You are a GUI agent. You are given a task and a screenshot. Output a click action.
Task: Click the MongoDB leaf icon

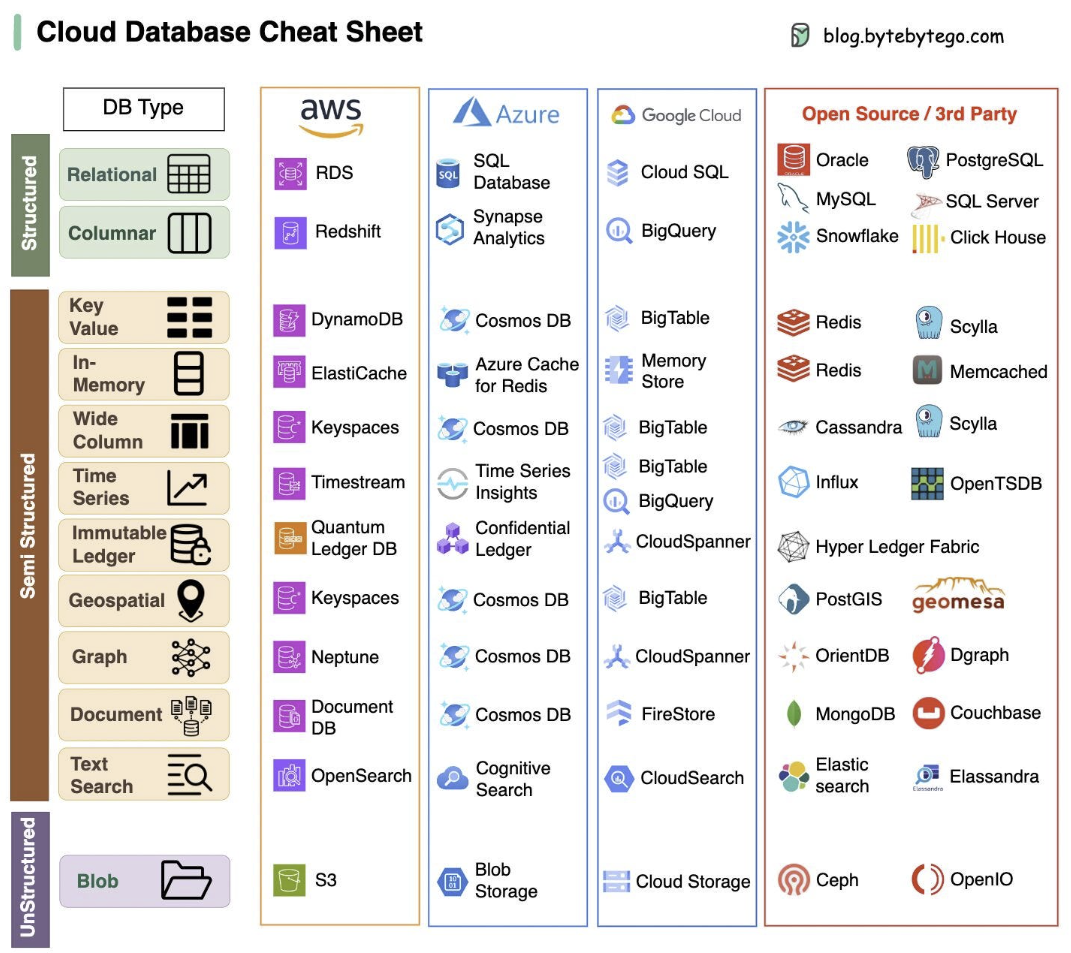(794, 714)
